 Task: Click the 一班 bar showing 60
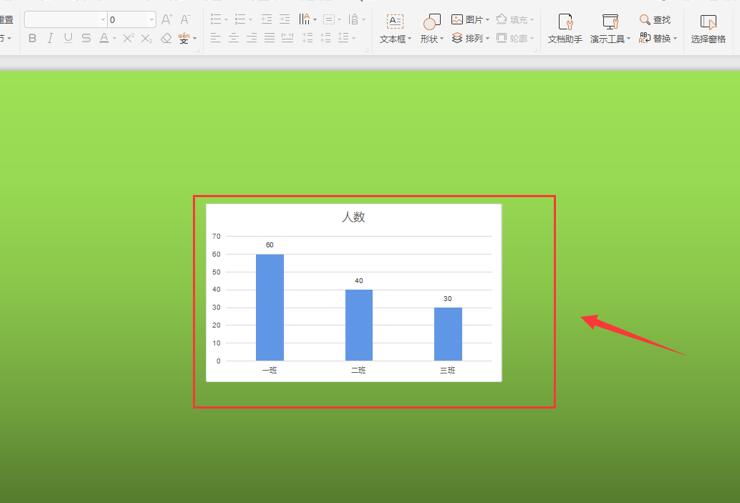[x=269, y=307]
